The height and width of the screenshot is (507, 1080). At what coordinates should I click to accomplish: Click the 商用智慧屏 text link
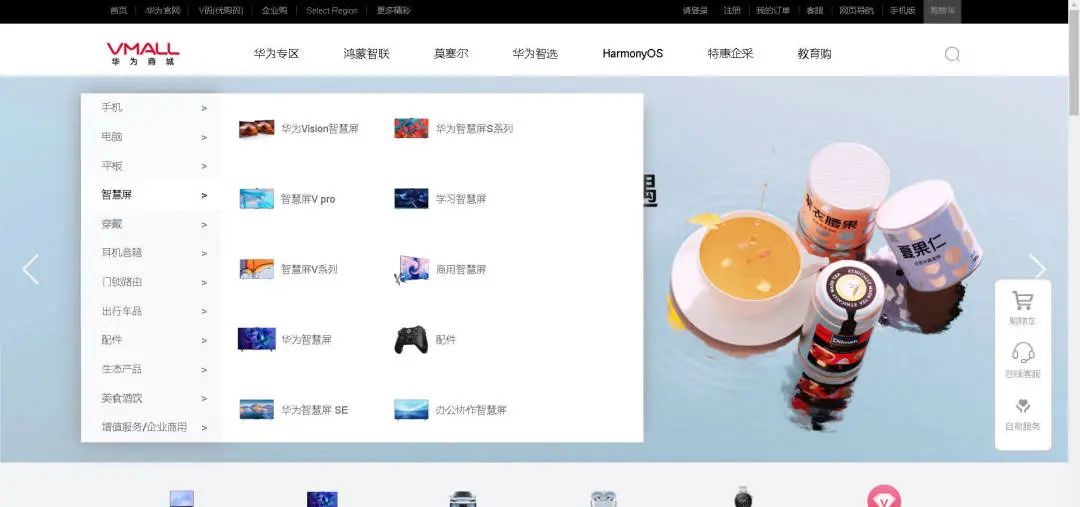461,269
